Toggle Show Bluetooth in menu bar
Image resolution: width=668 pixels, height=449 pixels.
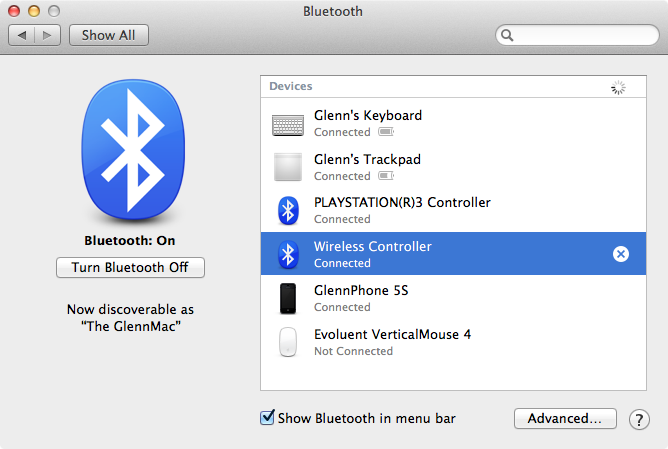[267, 418]
